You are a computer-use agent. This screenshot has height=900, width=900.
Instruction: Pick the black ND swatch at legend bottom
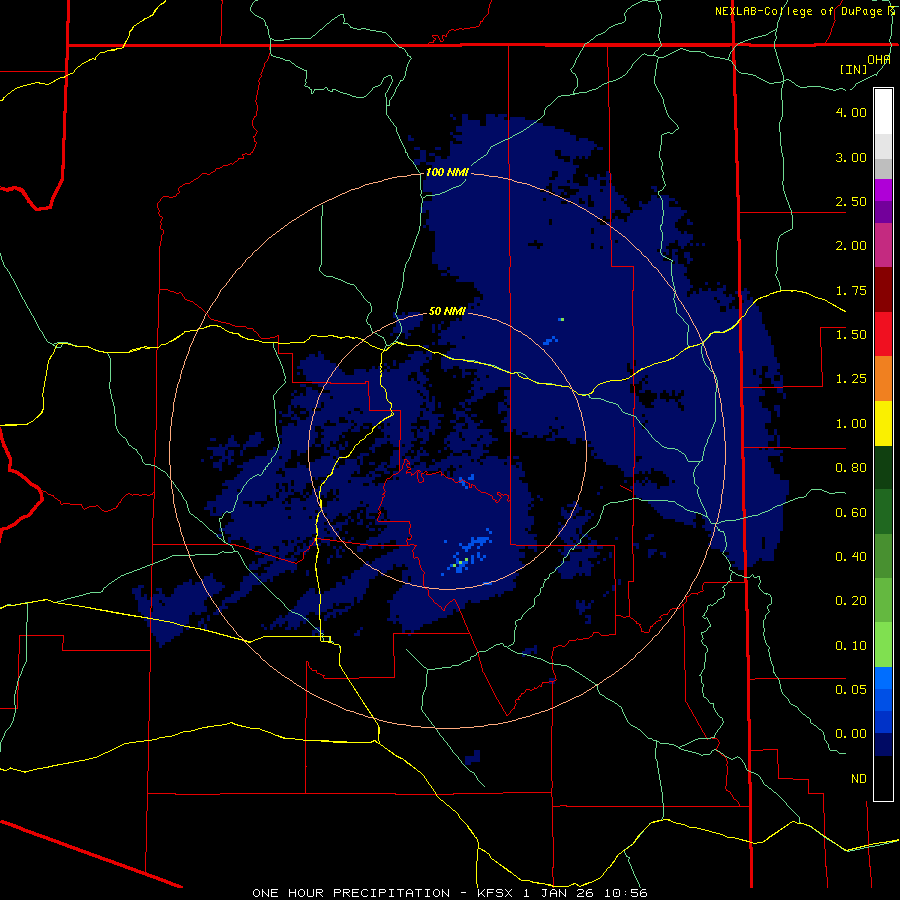(883, 778)
